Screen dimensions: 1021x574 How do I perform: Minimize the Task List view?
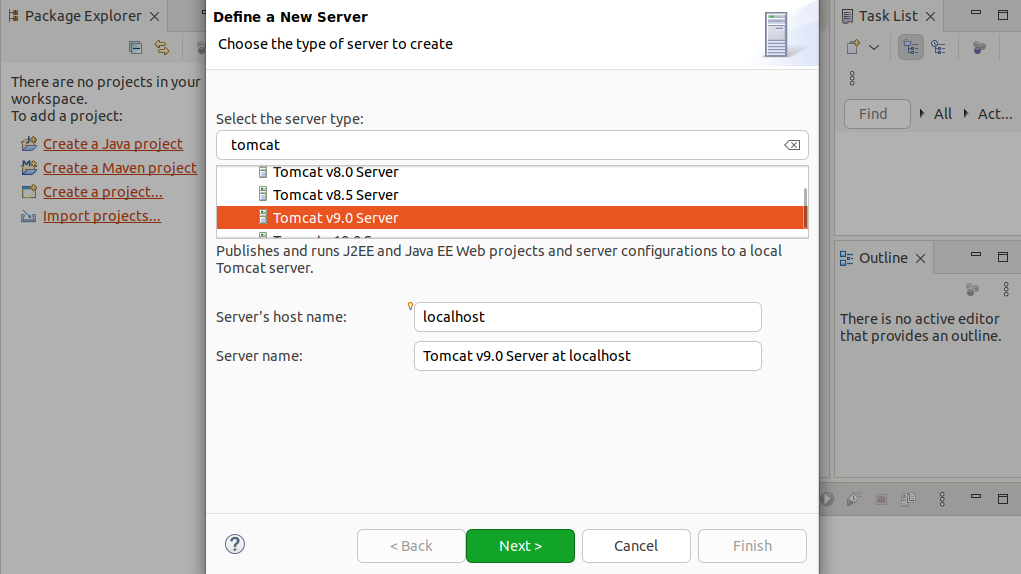tap(975, 12)
